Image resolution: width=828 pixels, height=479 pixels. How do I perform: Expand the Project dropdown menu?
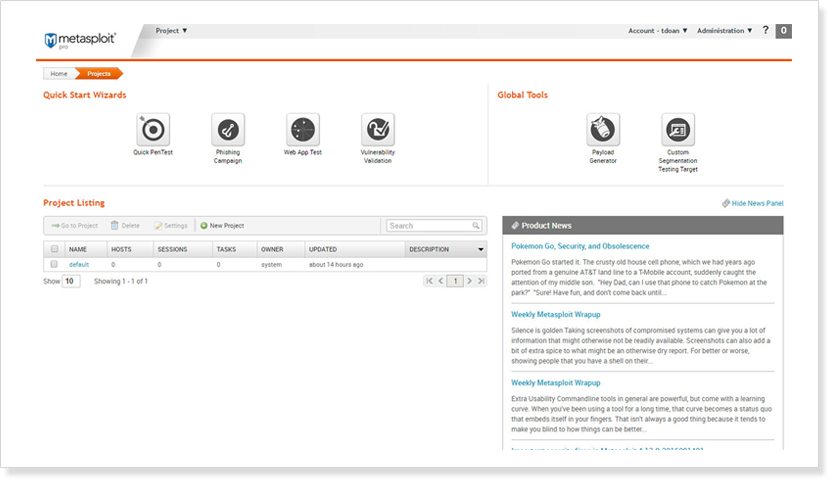click(x=172, y=31)
